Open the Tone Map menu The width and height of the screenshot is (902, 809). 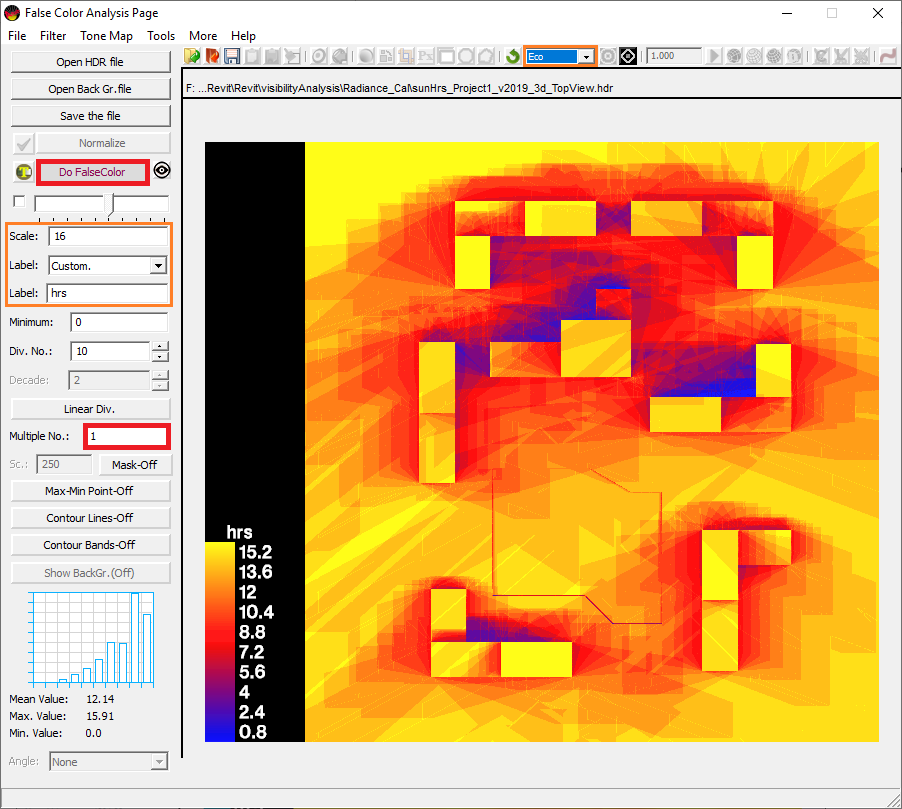106,36
